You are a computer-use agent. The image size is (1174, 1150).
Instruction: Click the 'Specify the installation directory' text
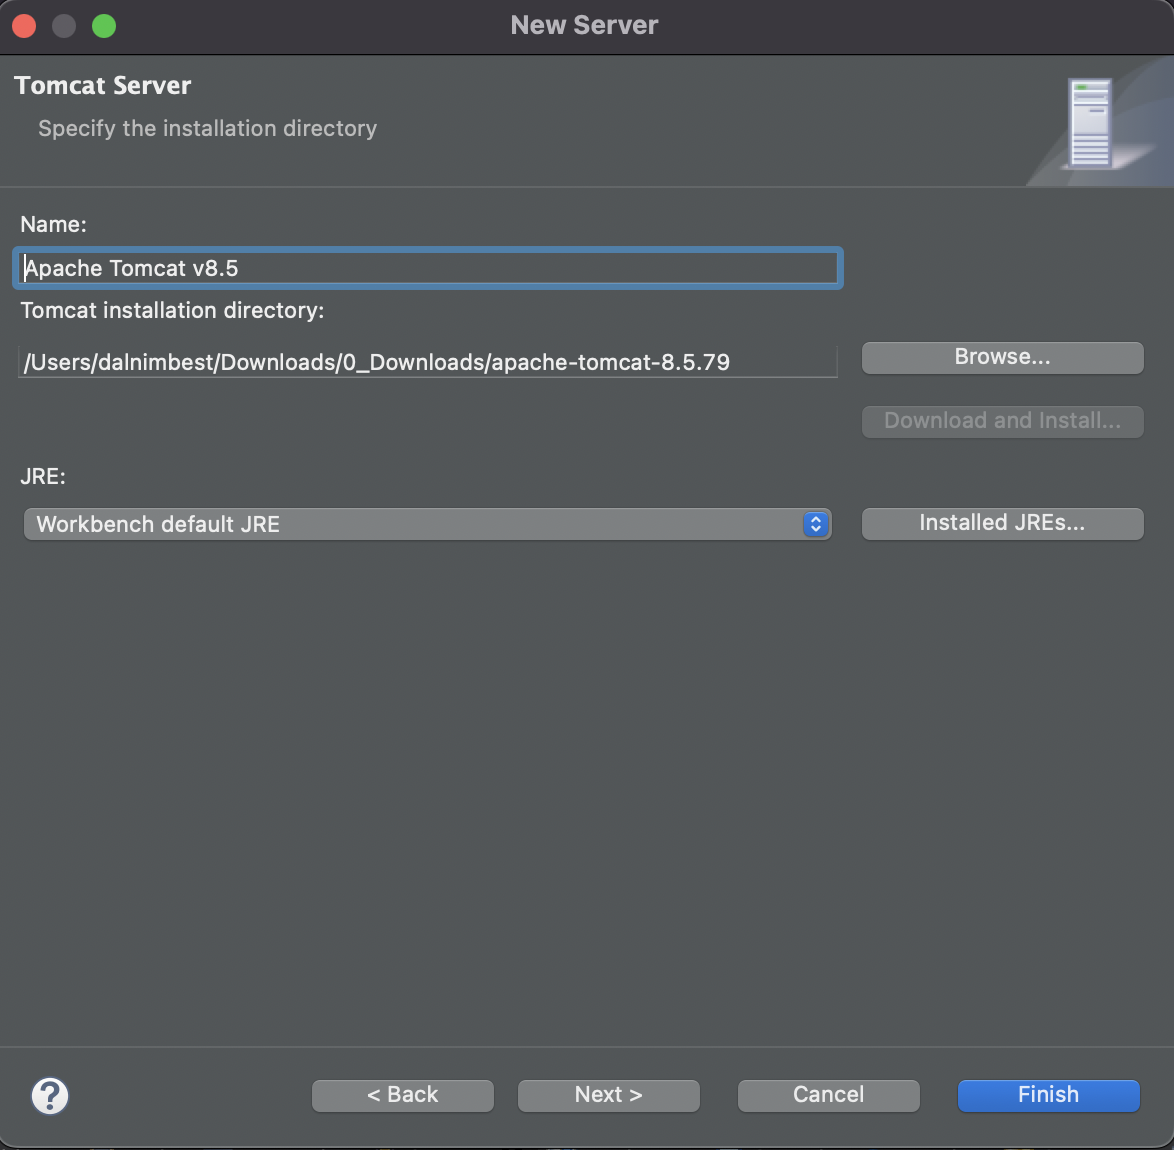[207, 128]
